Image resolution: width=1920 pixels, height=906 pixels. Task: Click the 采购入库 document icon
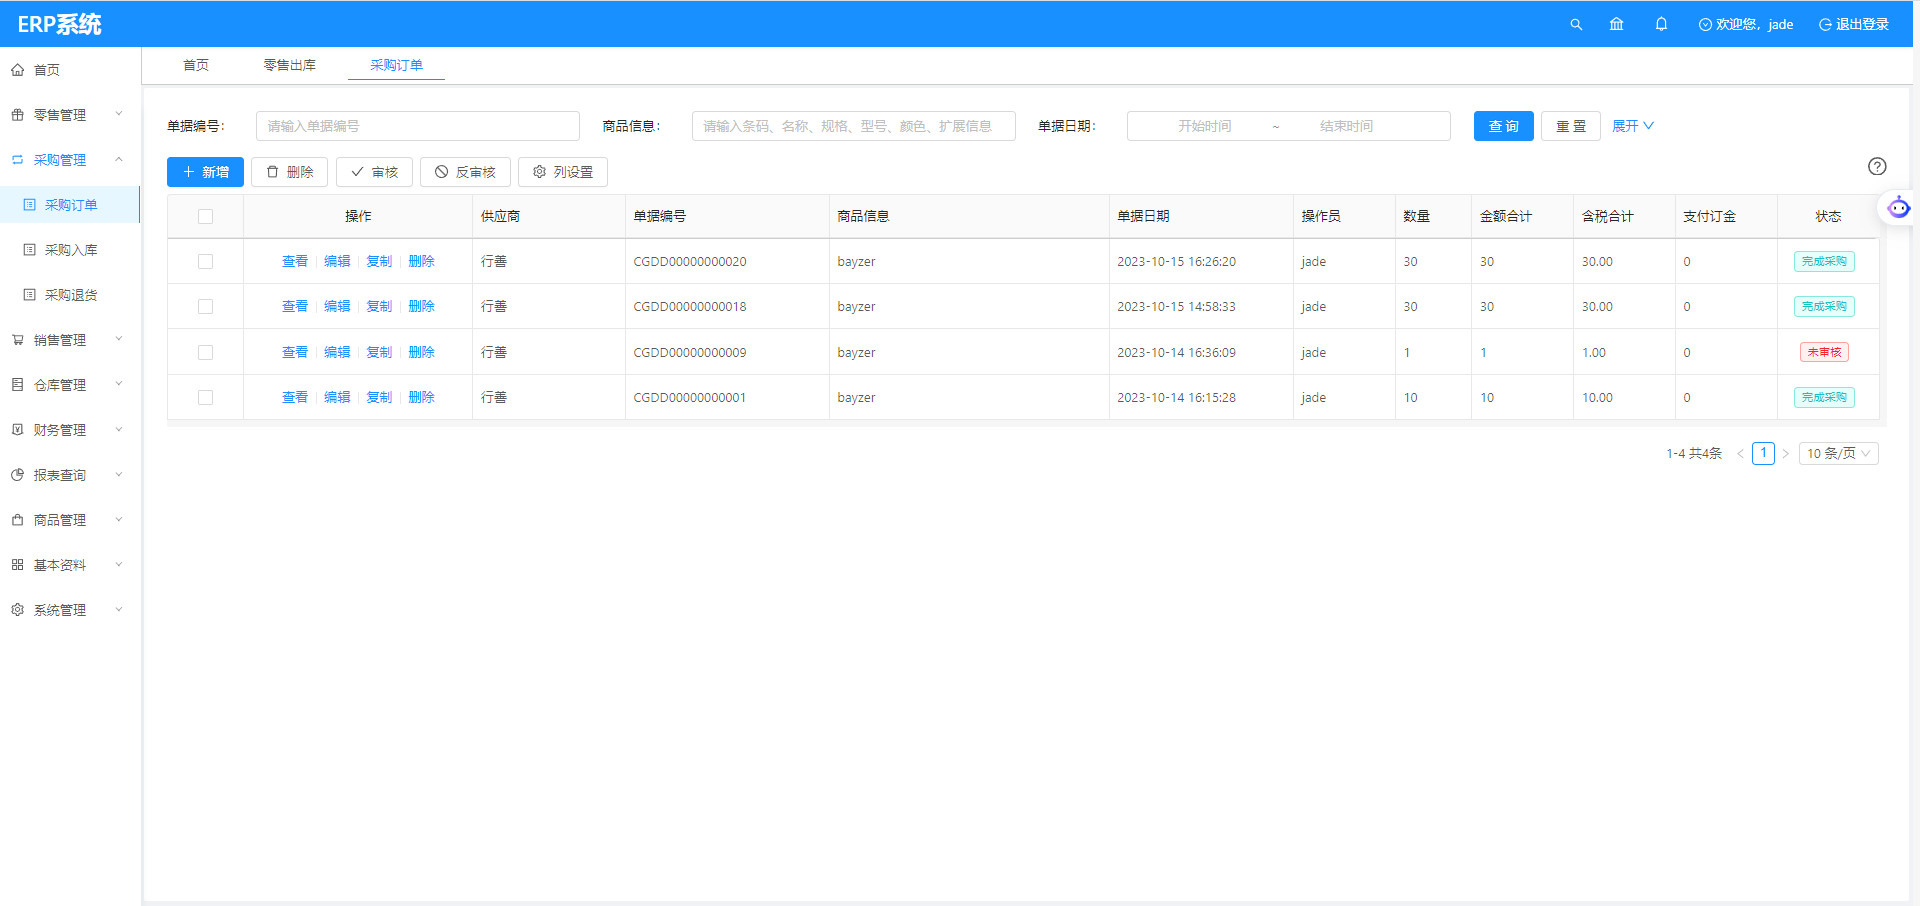(x=29, y=250)
